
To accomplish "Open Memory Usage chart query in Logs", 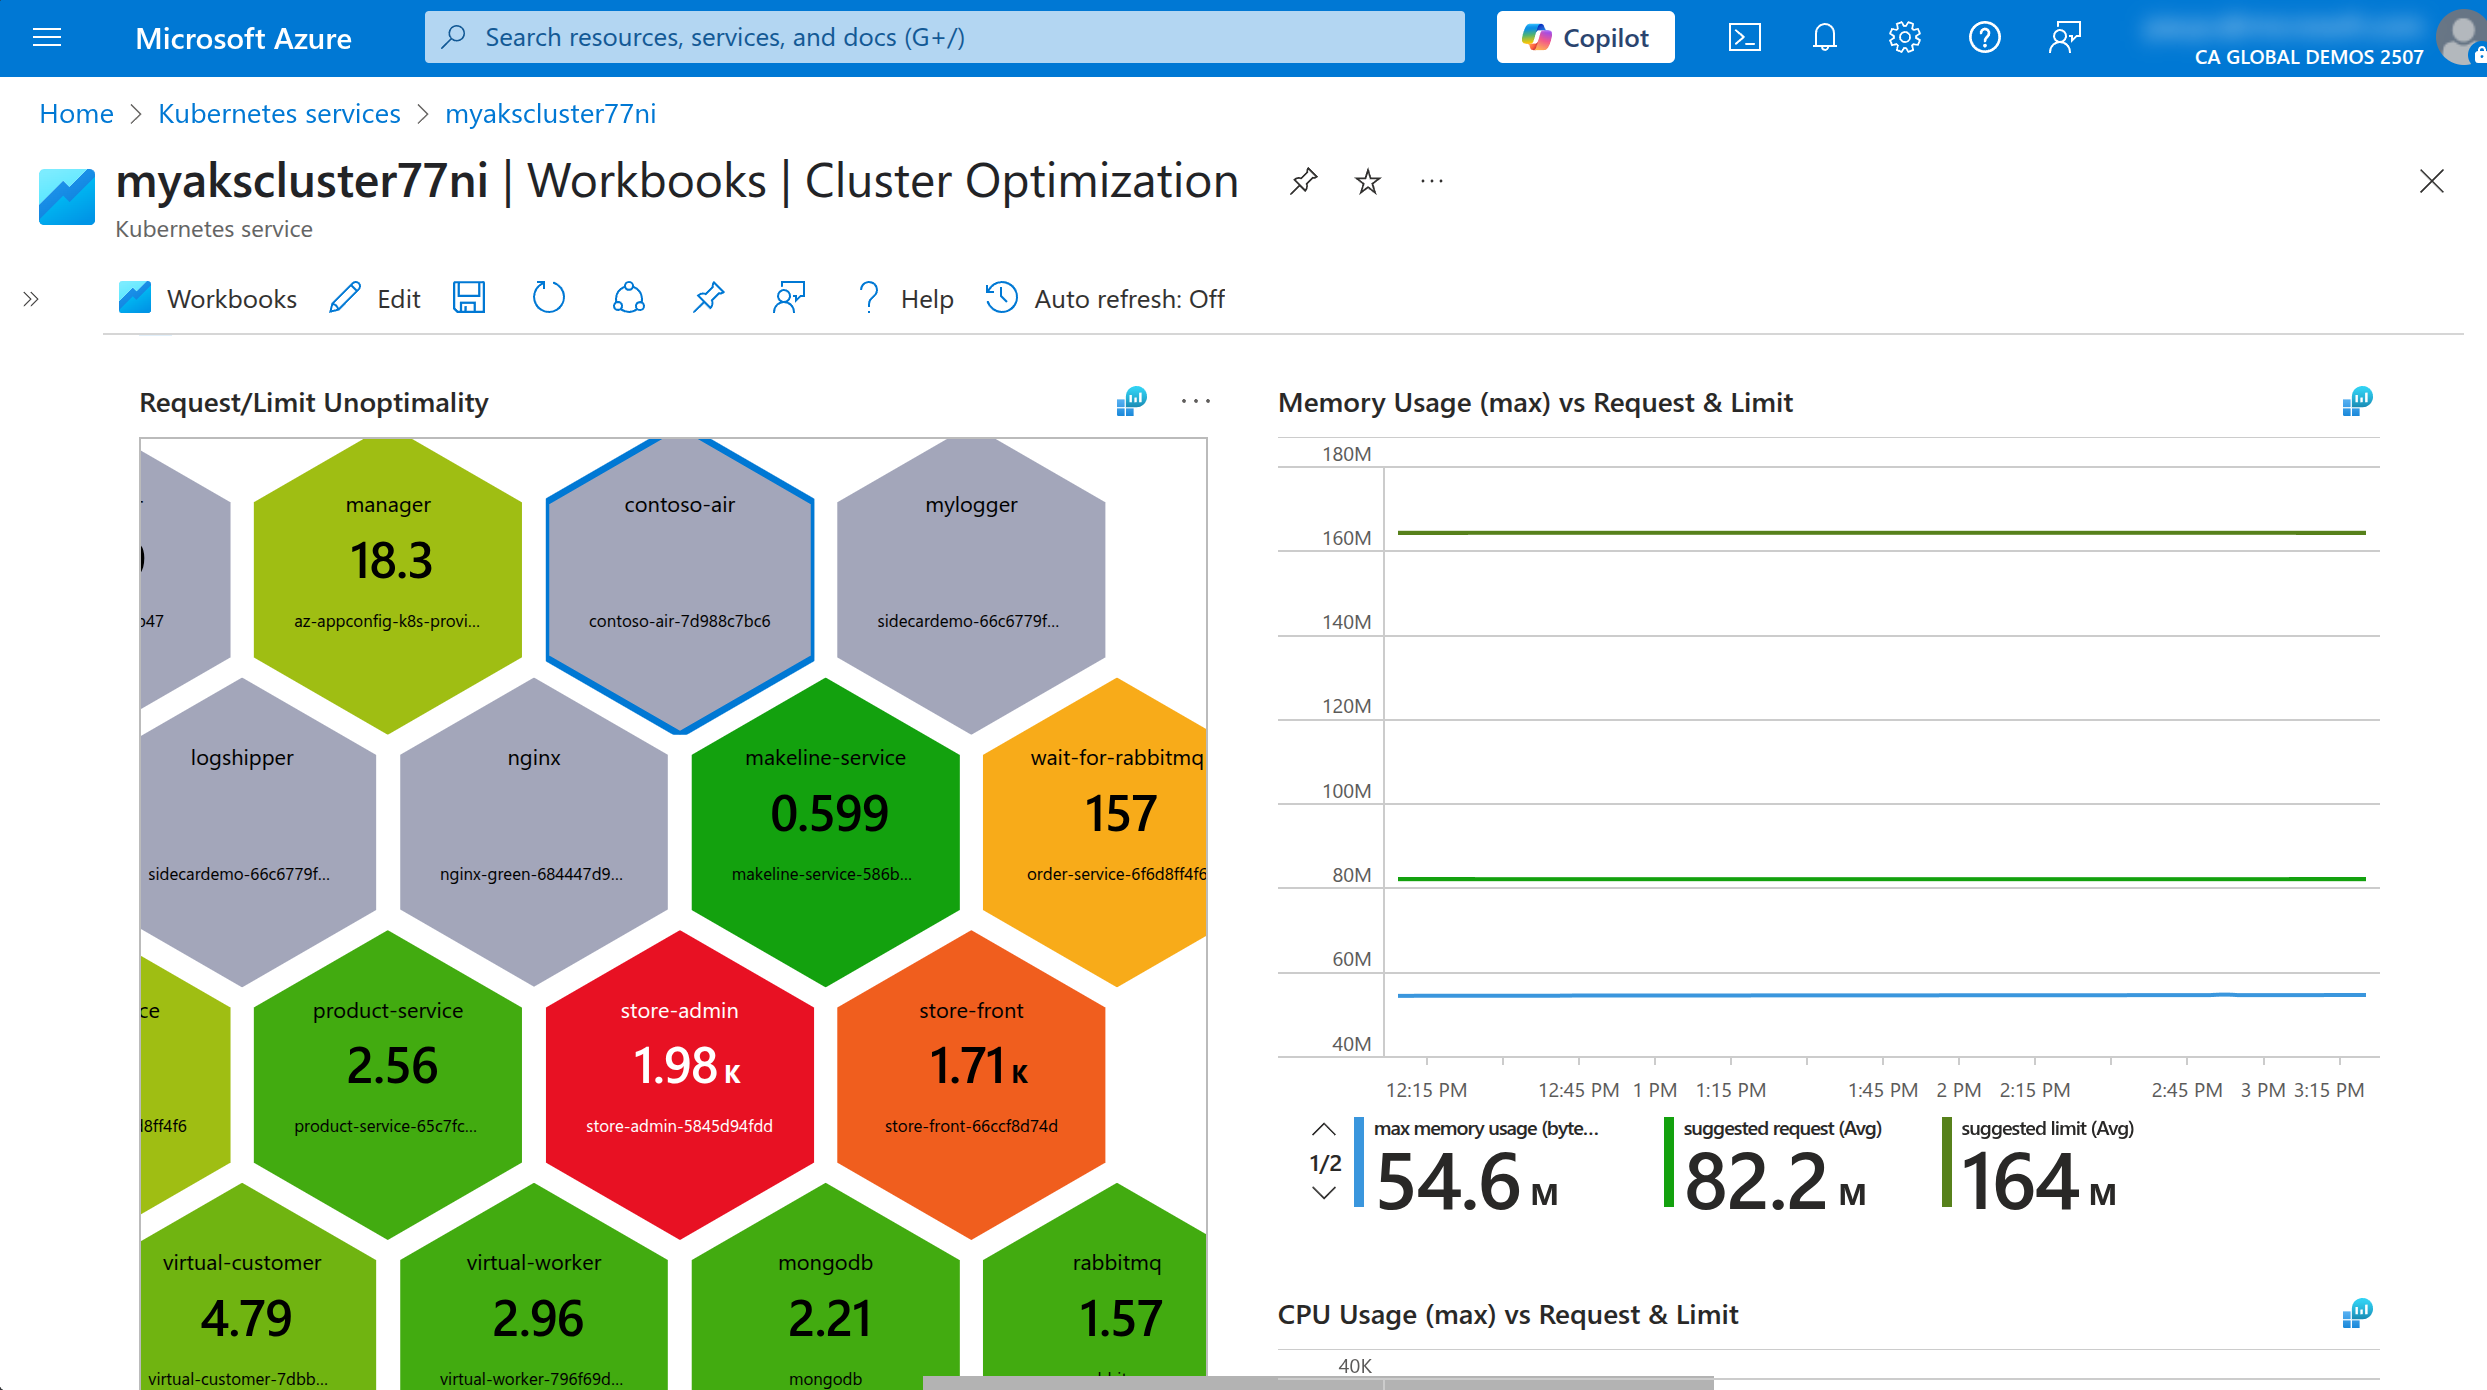I will [x=2357, y=402].
